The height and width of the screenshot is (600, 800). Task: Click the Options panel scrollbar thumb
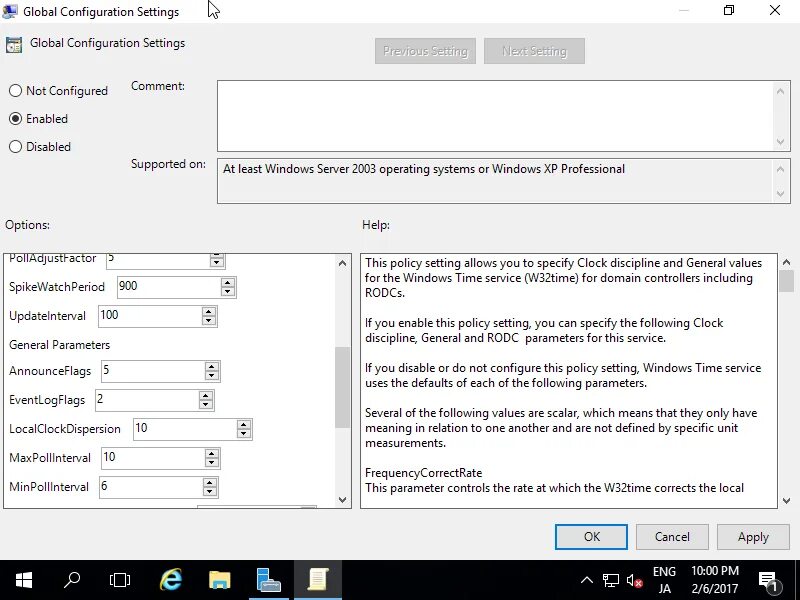point(342,387)
